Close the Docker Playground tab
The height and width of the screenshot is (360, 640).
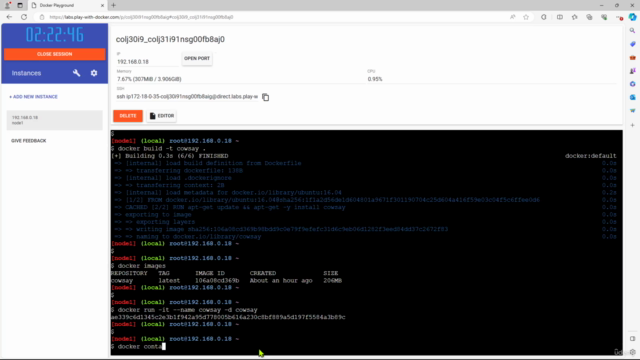[x=102, y=5]
